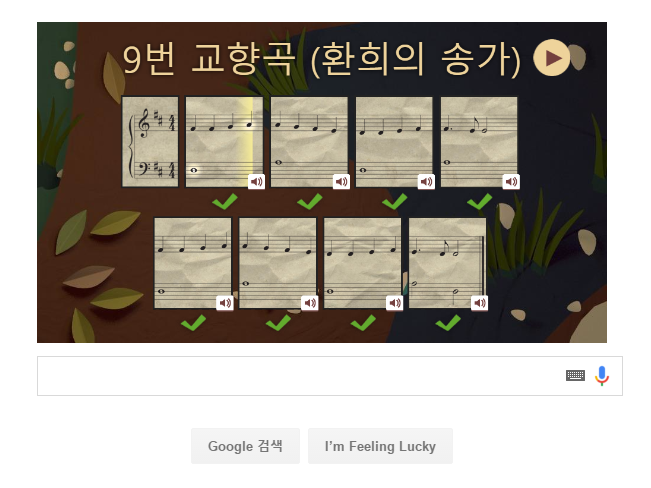Play sound for second bottom-row measure card
The height and width of the screenshot is (488, 651).
coord(310,303)
